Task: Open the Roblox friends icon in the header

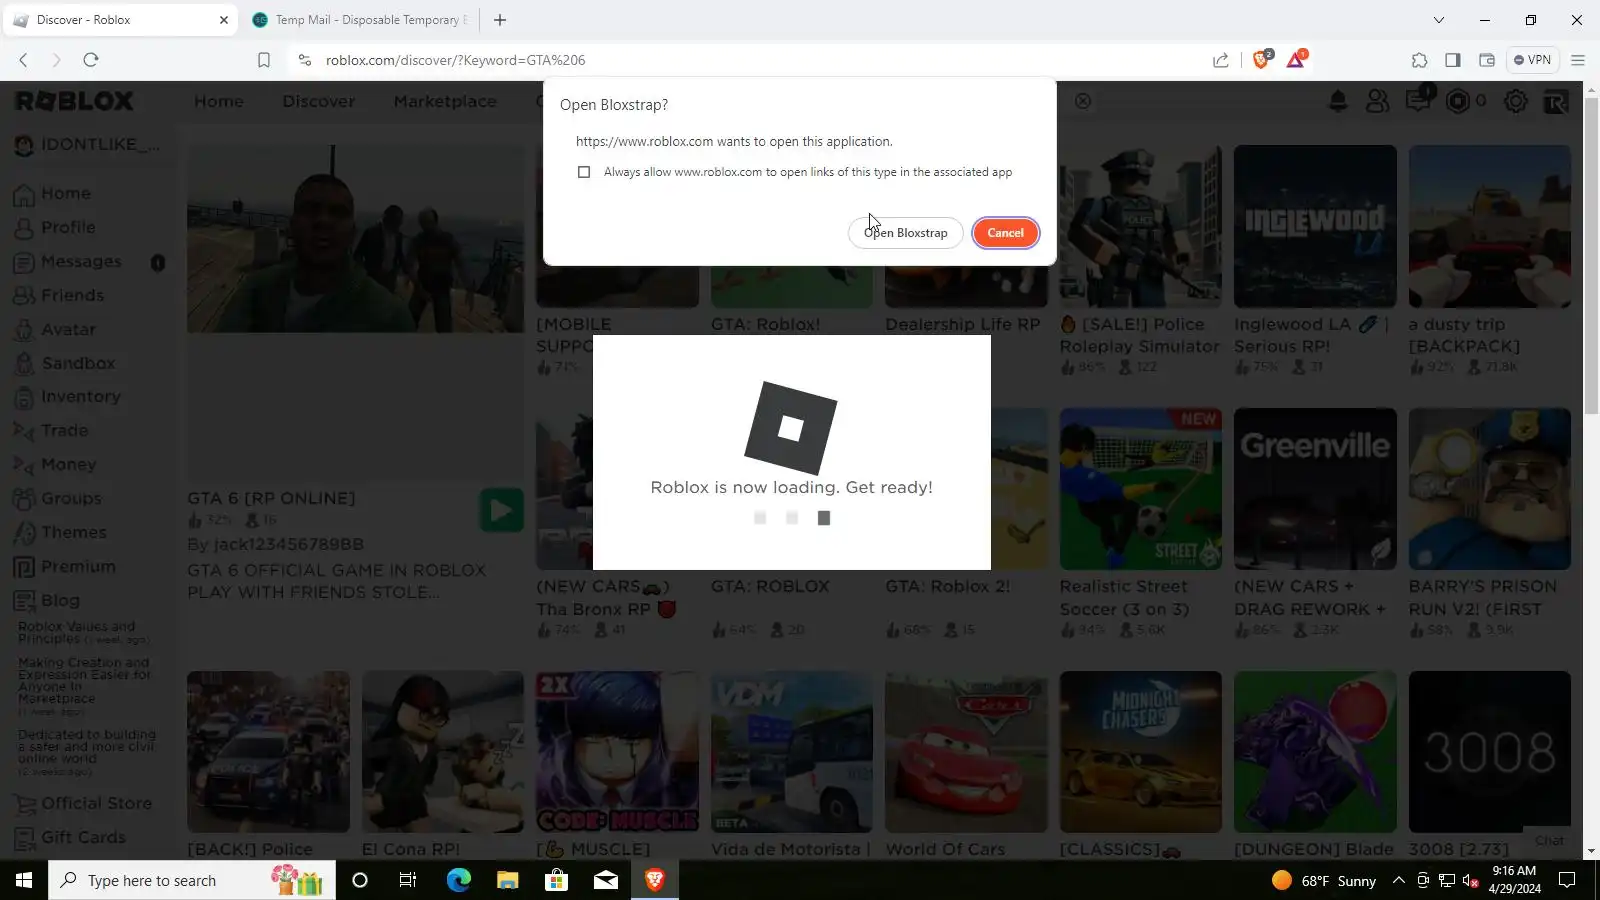Action: [x=1378, y=101]
